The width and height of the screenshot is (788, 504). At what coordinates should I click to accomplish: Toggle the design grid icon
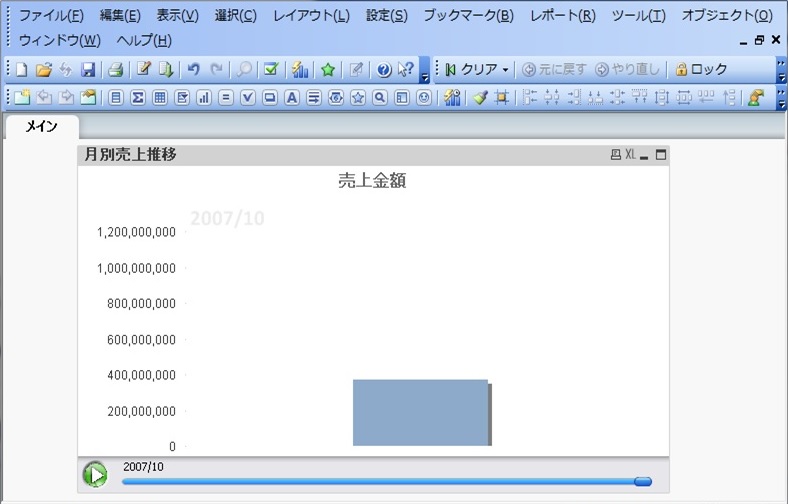pos(502,97)
